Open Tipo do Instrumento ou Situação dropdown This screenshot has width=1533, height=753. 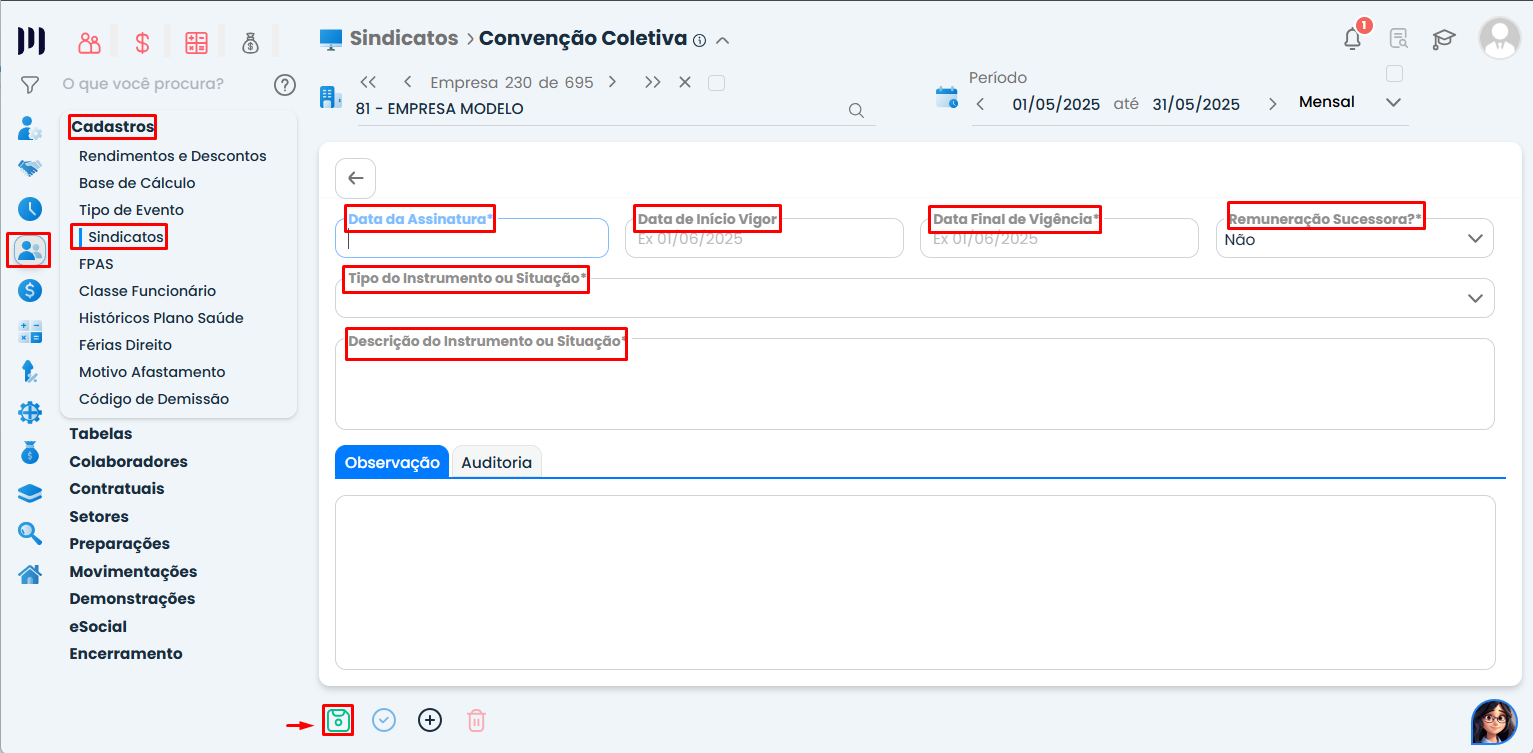915,298
